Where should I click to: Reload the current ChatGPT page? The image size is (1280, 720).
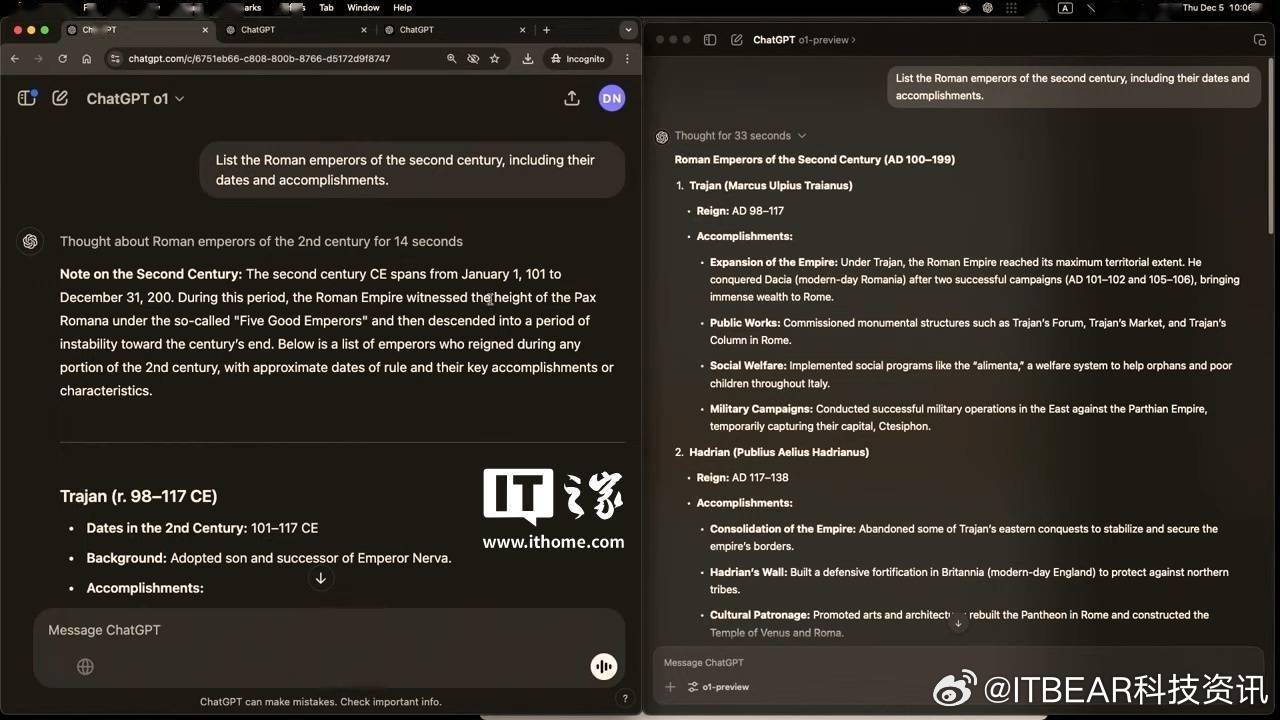coord(63,59)
